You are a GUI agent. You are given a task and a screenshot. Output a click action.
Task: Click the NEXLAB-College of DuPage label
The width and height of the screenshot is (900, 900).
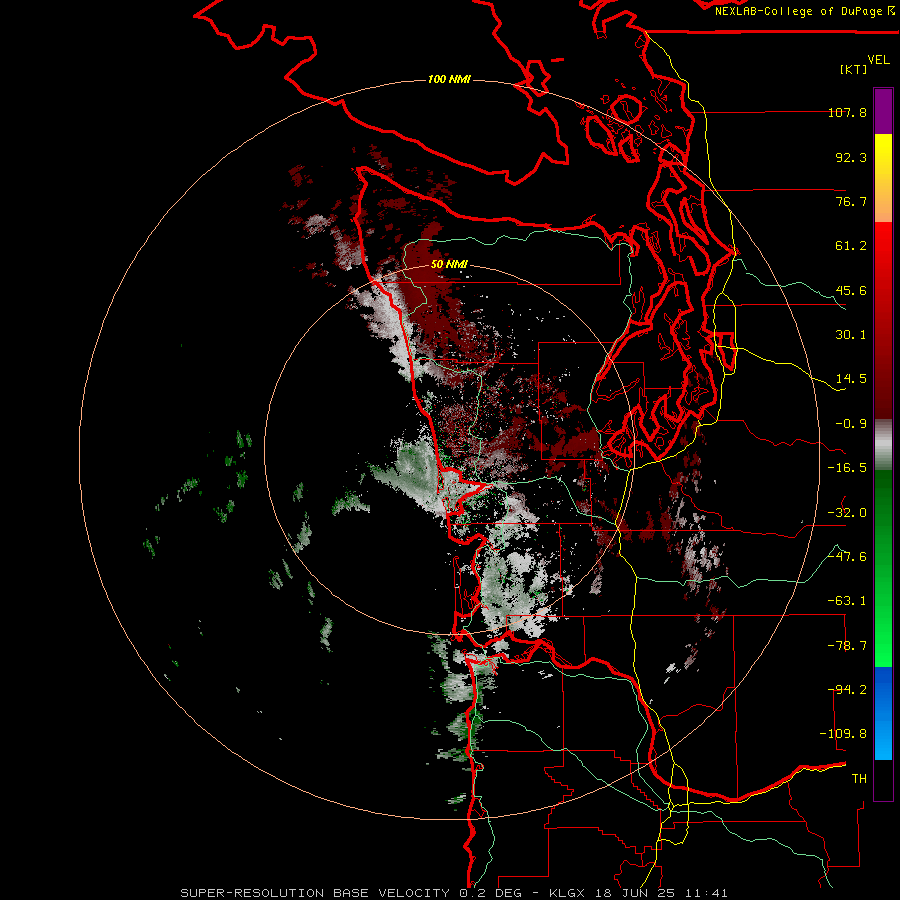coord(805,11)
